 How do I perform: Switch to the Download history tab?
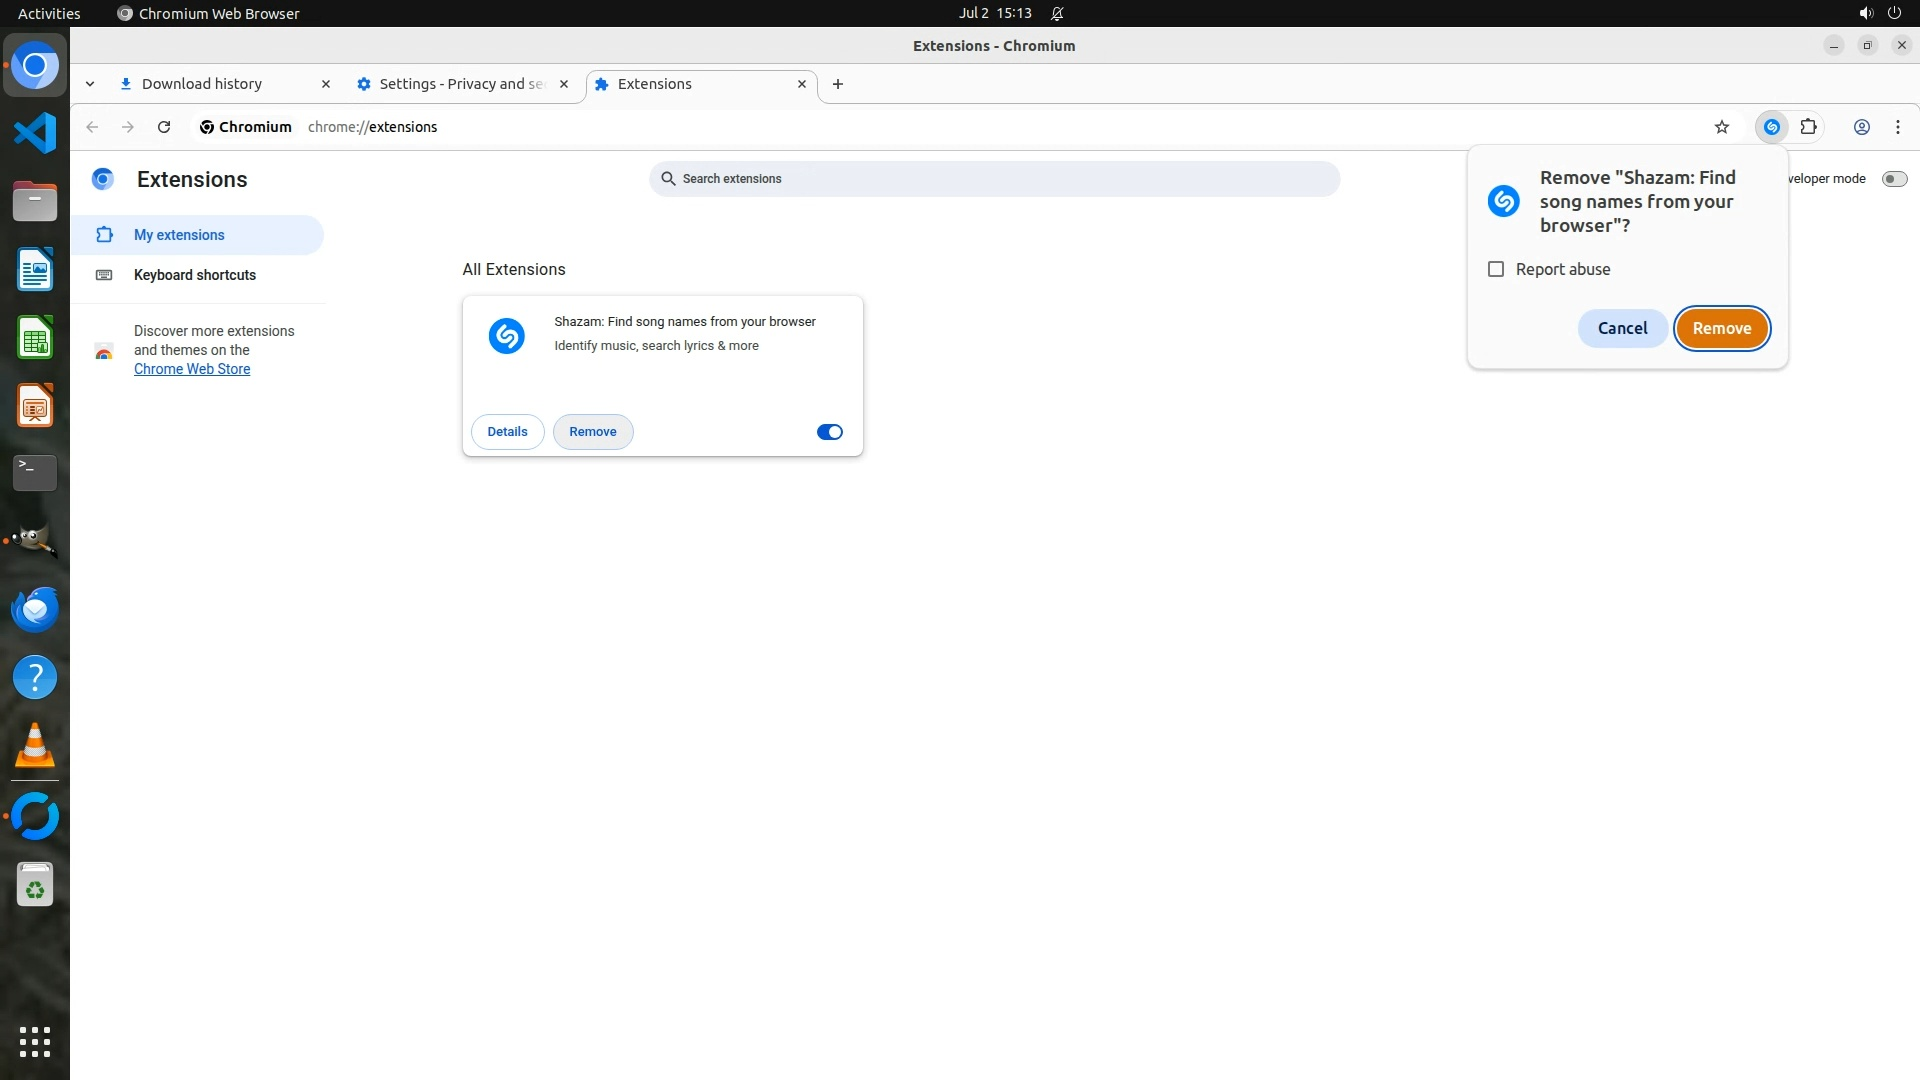[202, 84]
